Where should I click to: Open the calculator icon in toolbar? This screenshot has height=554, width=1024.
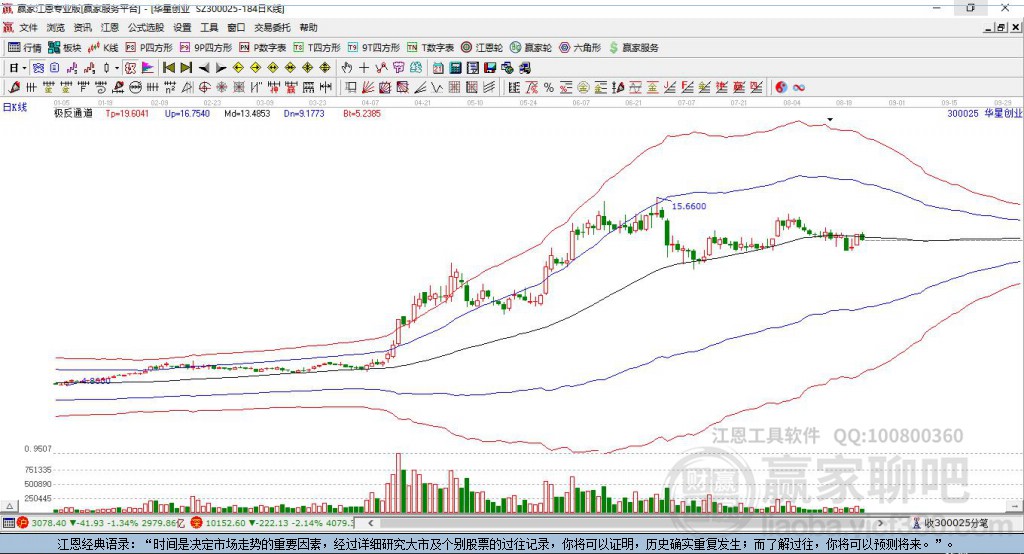(456, 68)
